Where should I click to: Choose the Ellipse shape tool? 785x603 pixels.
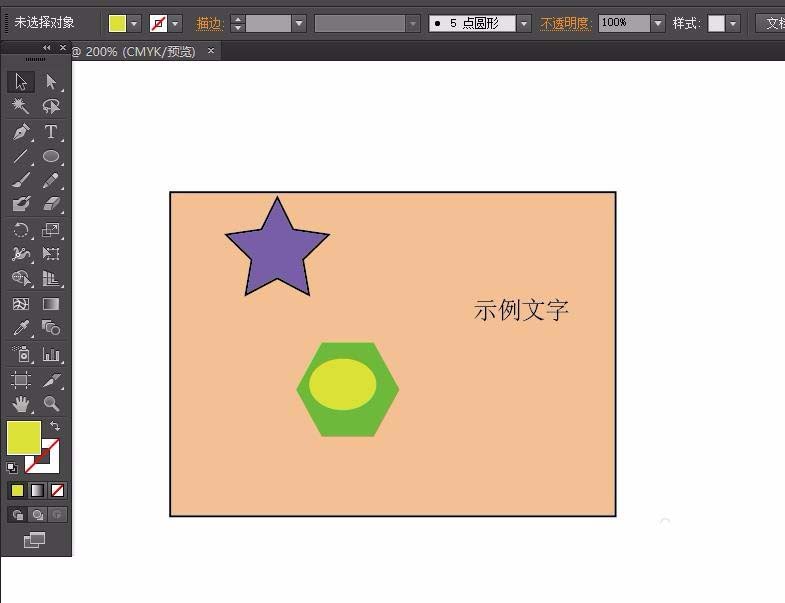point(51,156)
